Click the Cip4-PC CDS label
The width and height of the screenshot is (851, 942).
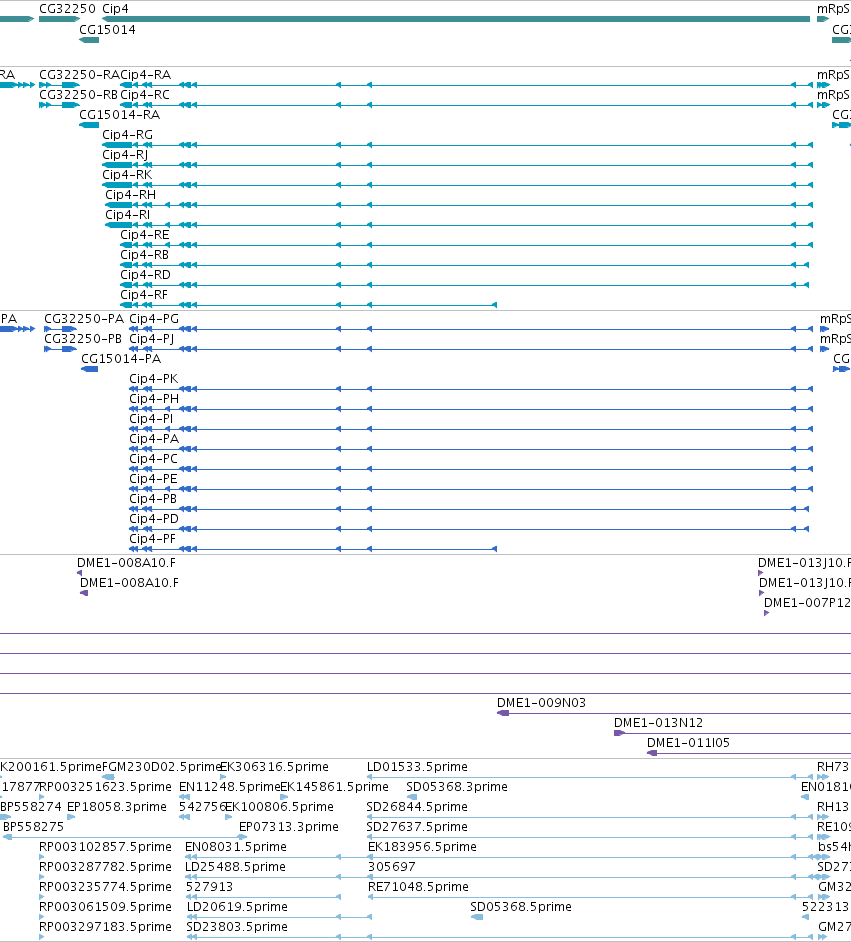(153, 458)
